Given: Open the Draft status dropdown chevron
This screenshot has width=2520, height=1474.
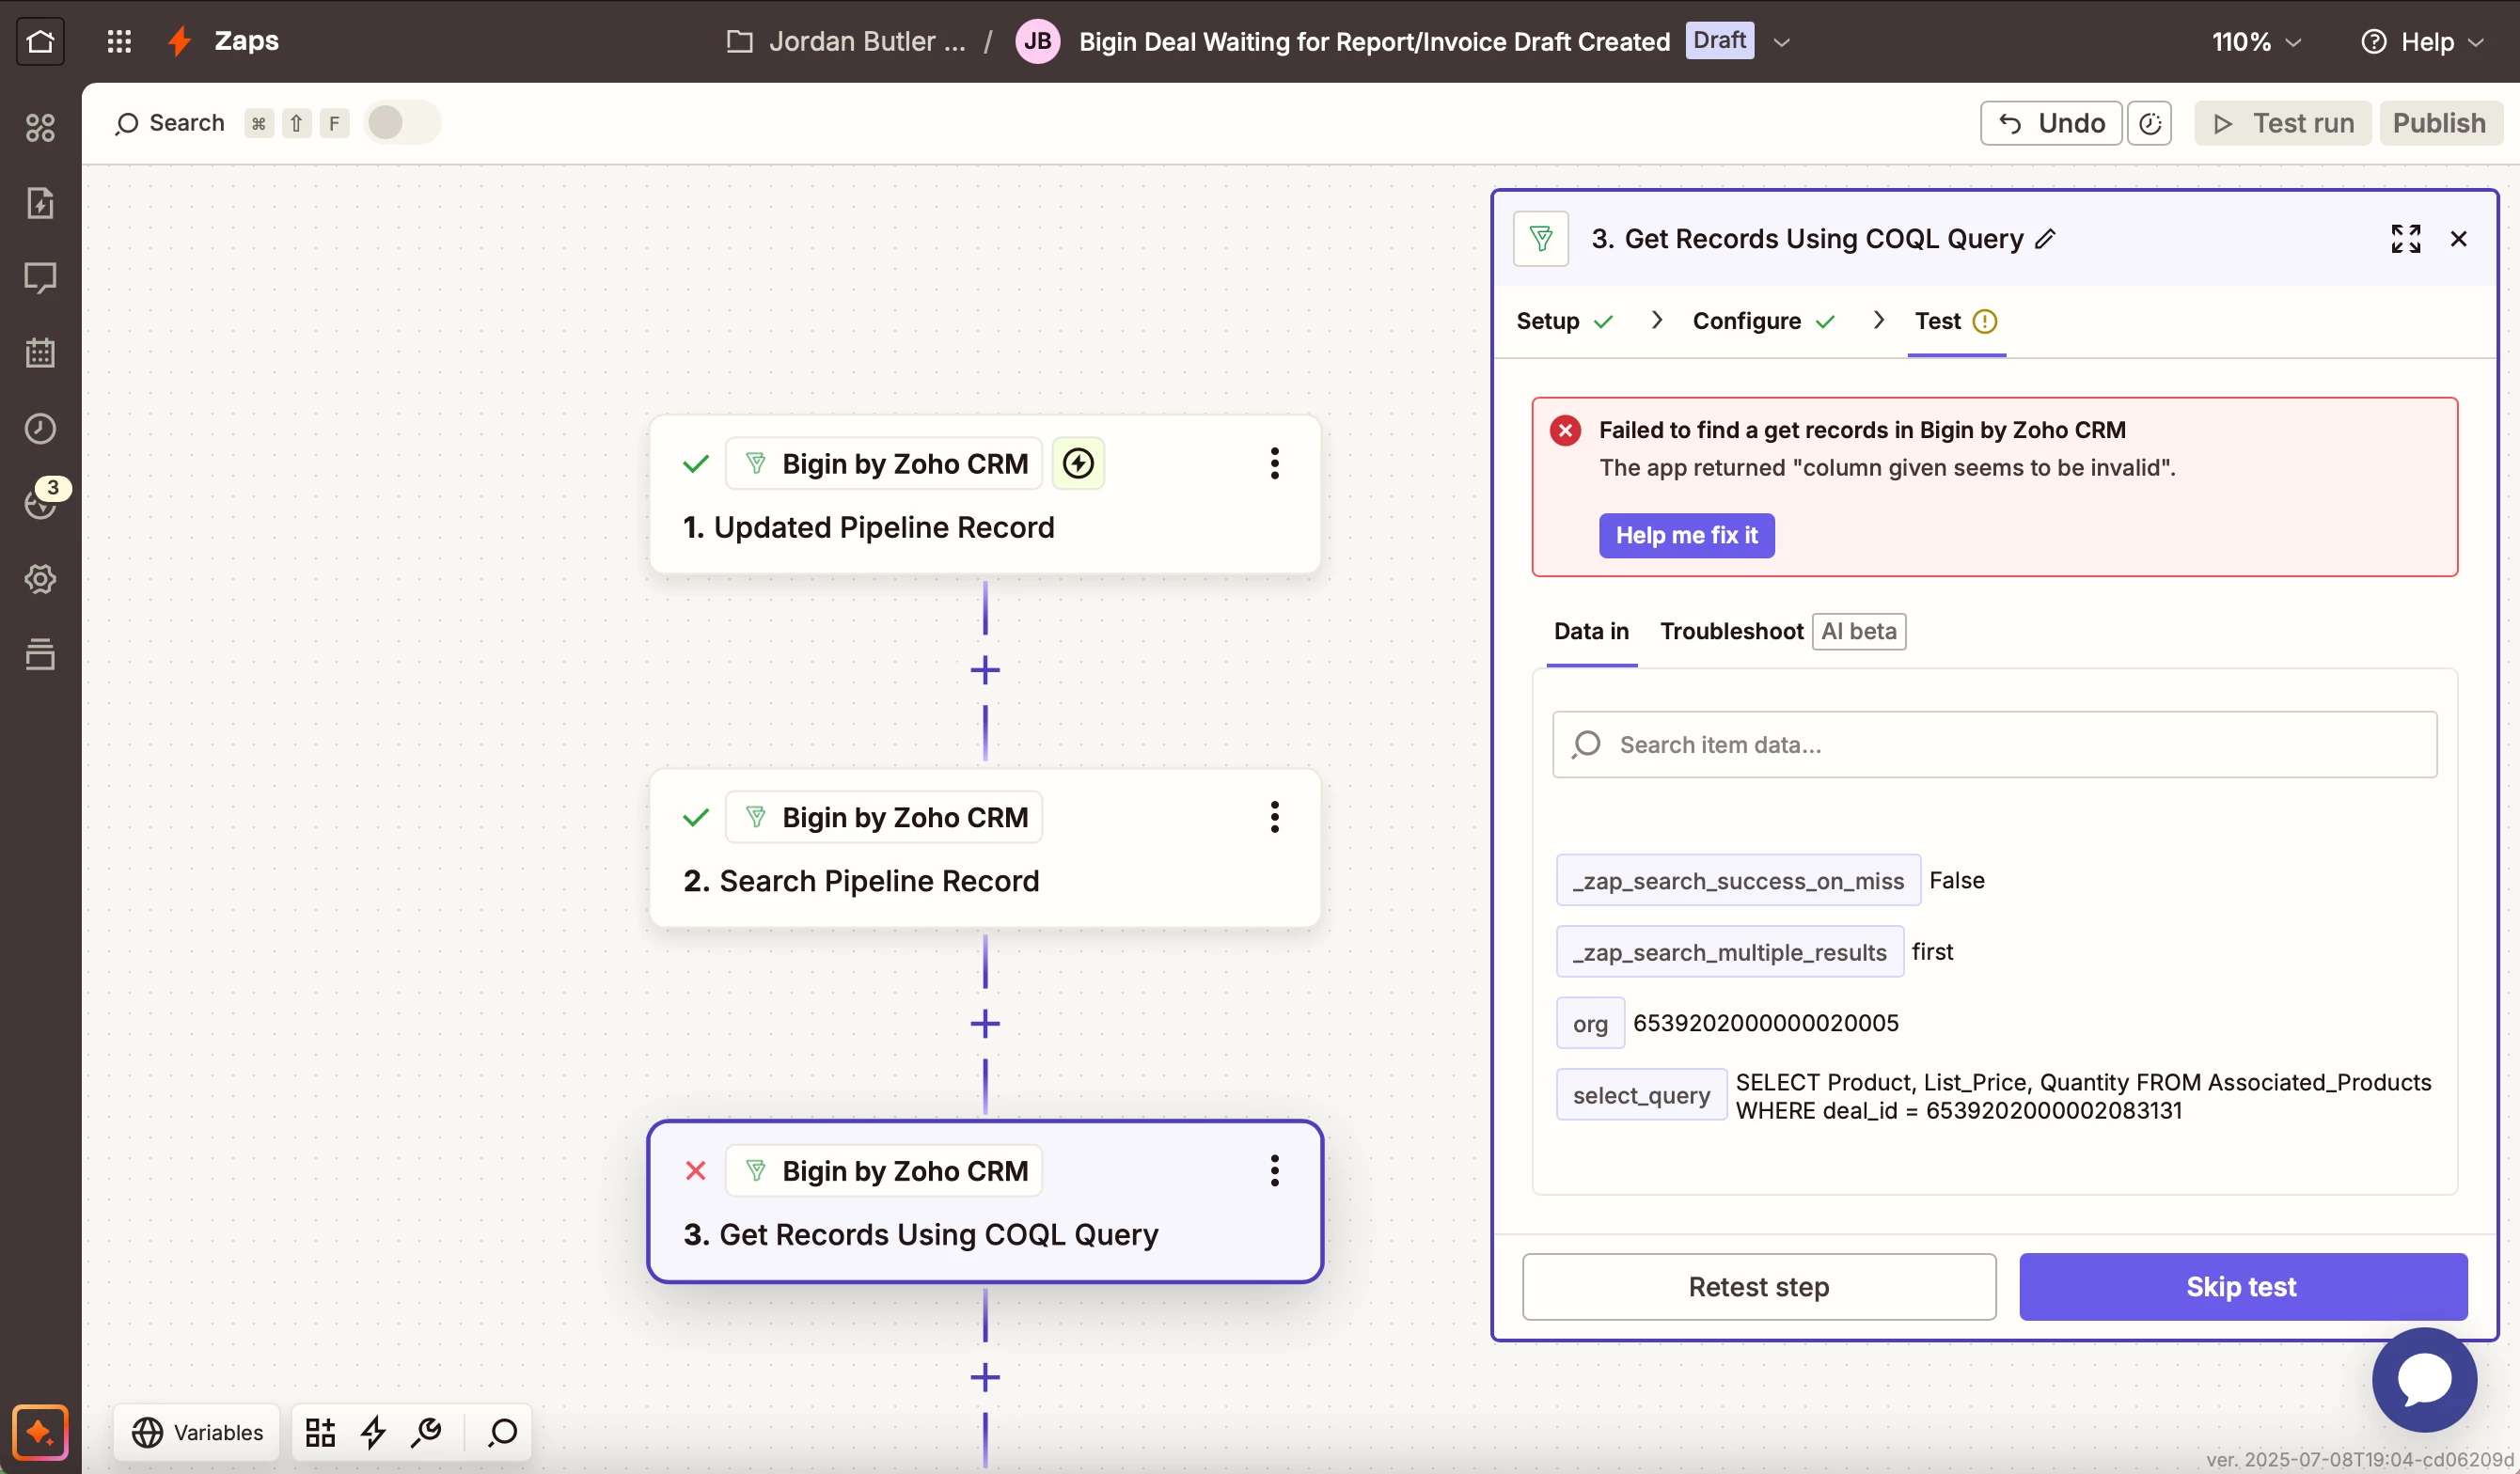Looking at the screenshot, I should pyautogui.click(x=1781, y=42).
